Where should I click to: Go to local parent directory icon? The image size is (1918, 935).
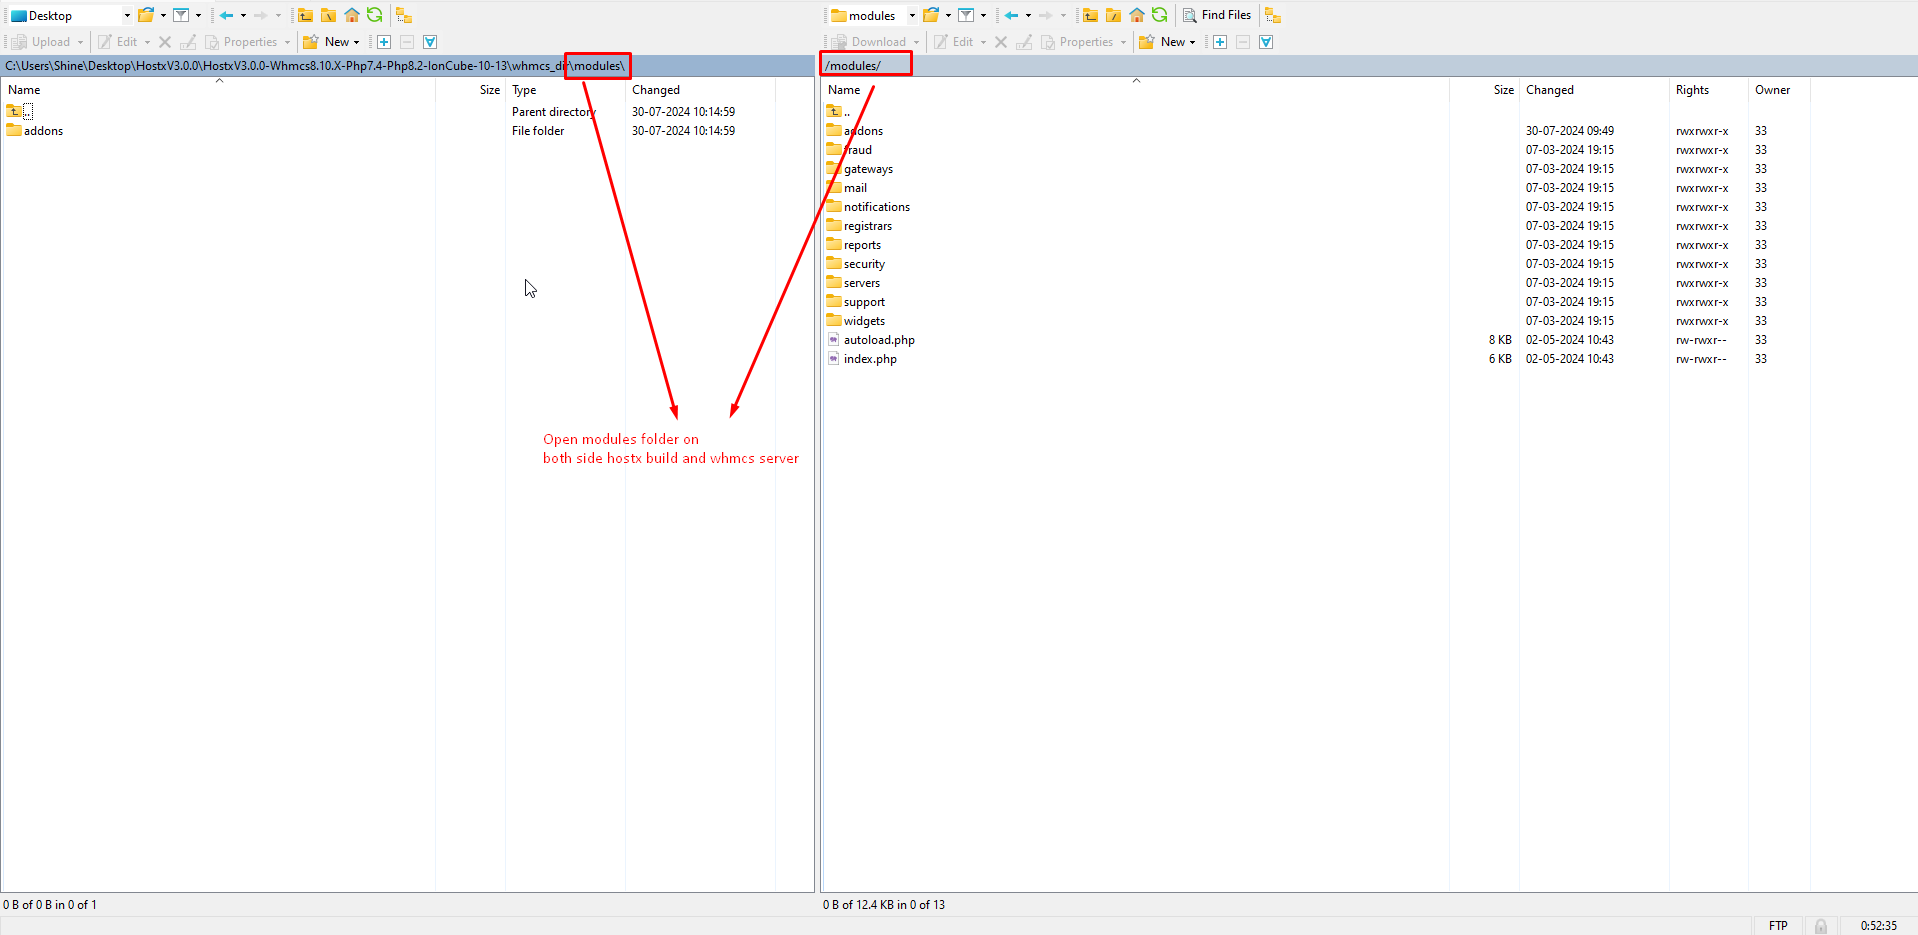coord(305,15)
